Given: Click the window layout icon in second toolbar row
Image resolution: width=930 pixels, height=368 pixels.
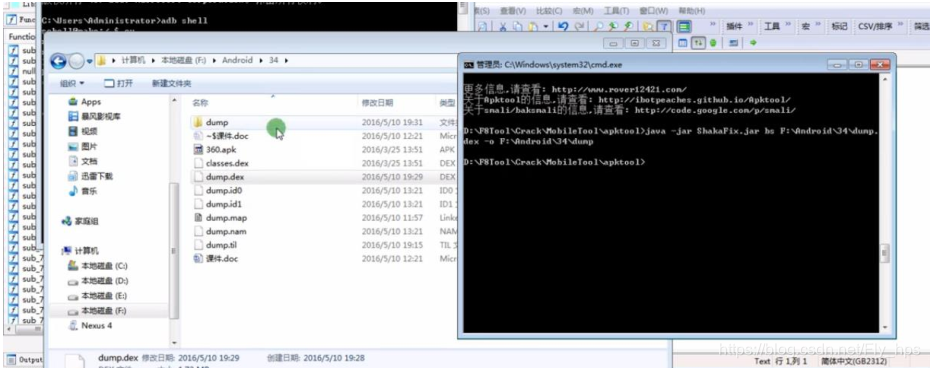Looking at the screenshot, I should pos(683,43).
